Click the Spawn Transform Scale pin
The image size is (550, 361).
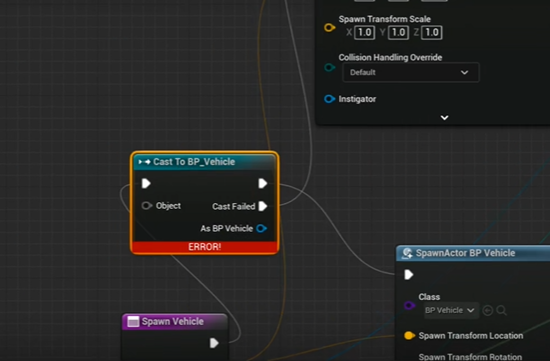329,27
